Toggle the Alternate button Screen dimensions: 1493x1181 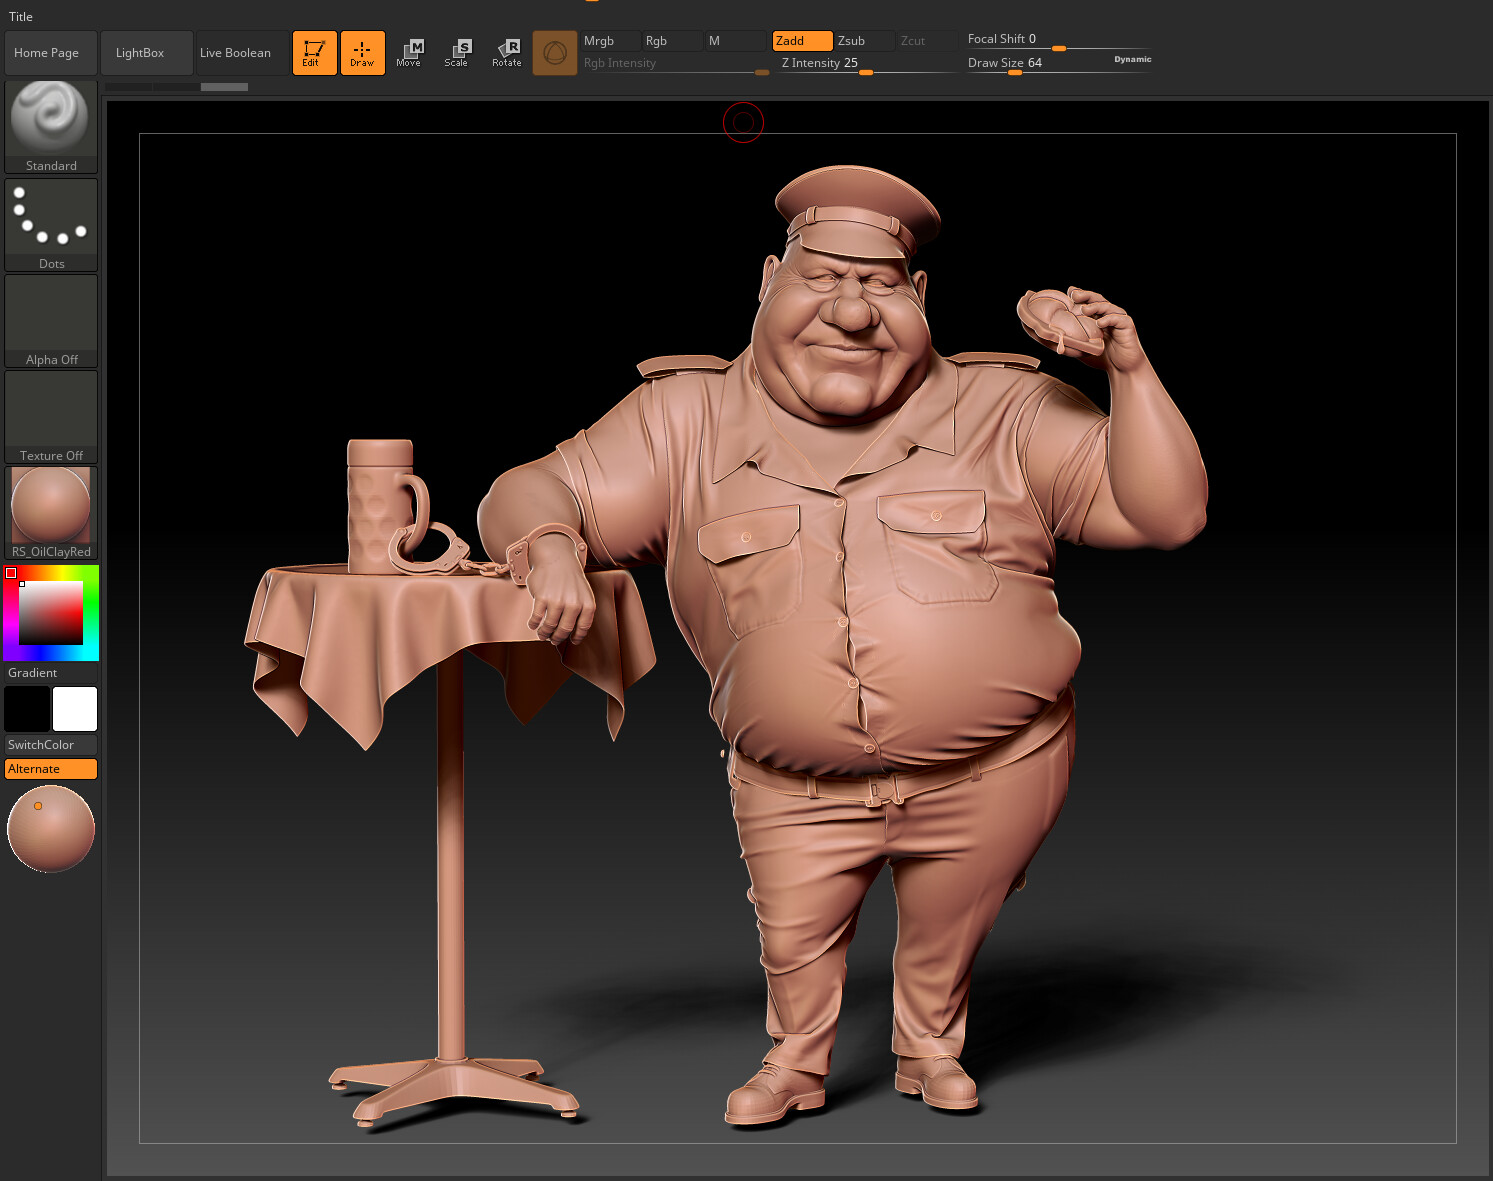[51, 769]
